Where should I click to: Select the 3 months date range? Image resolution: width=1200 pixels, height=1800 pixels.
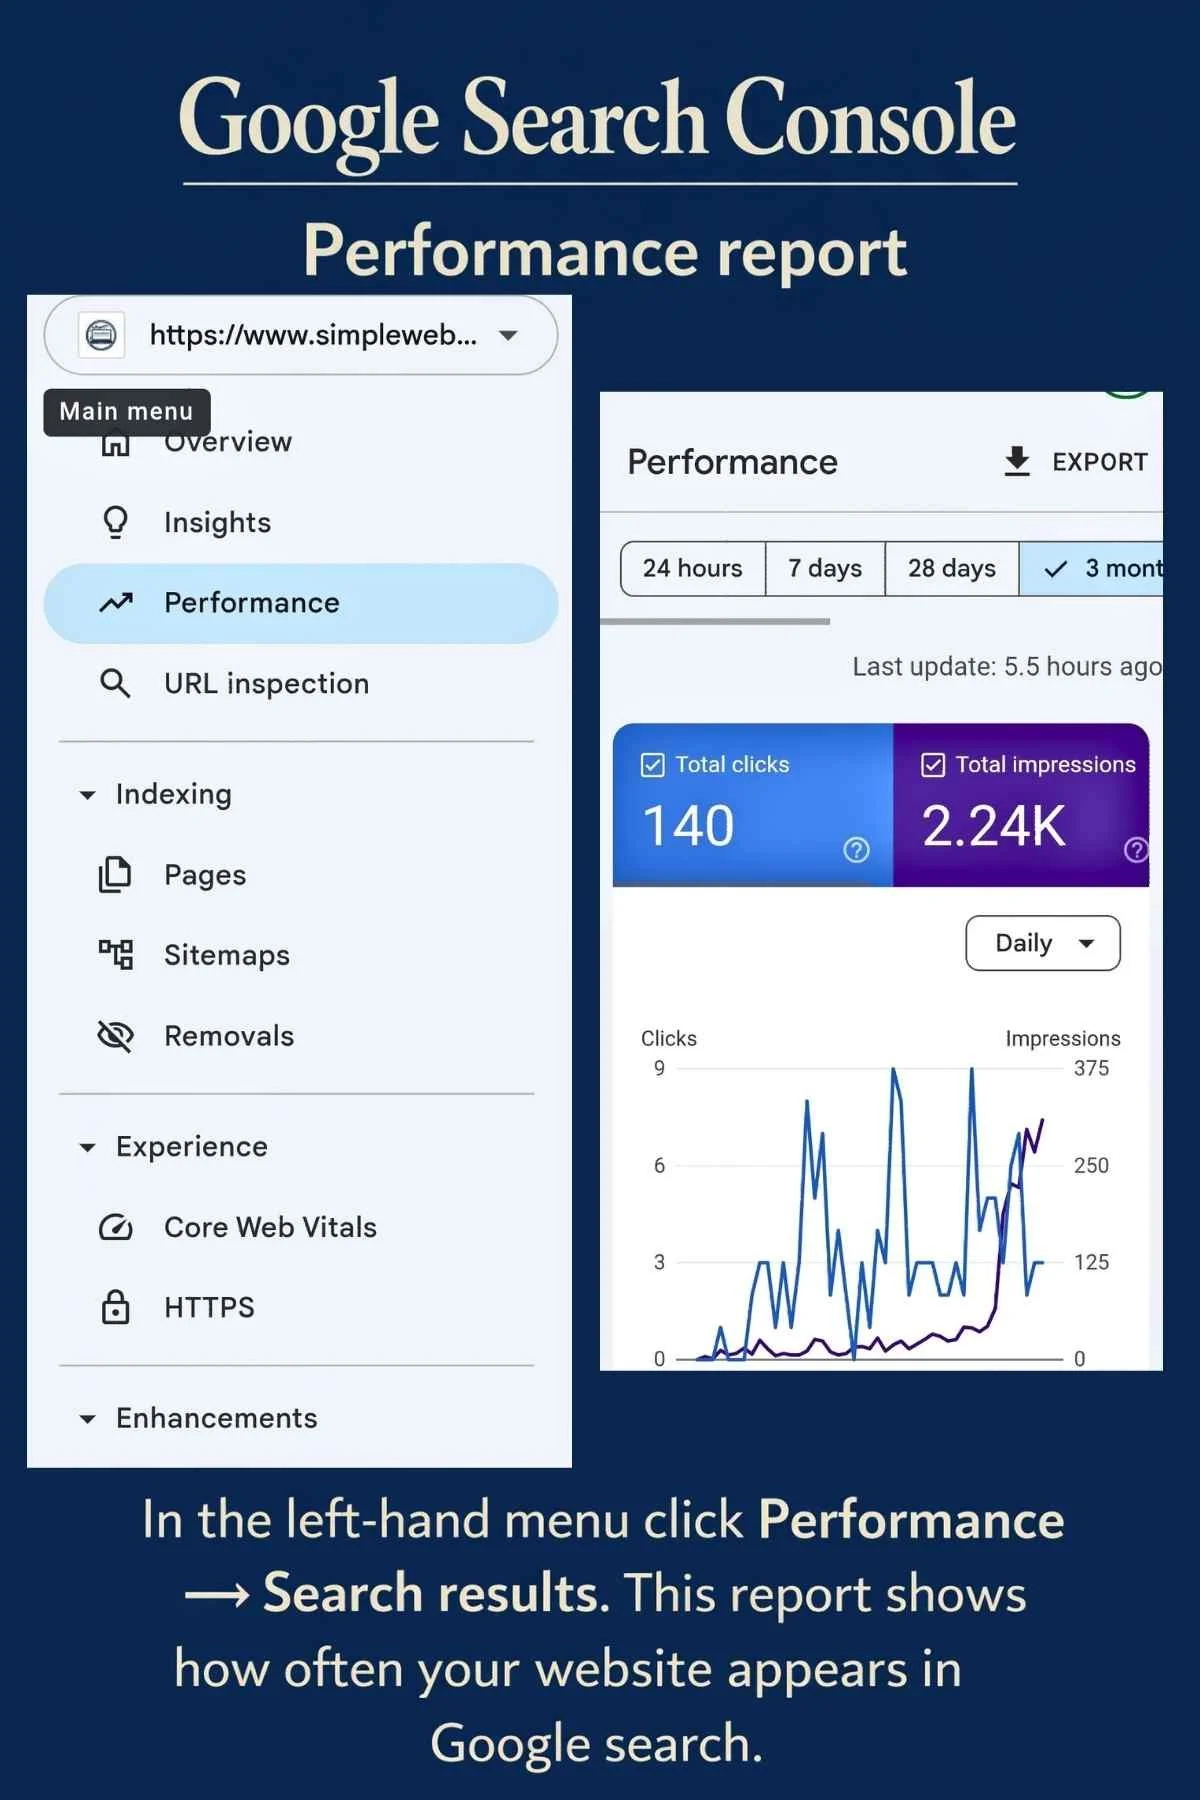point(1091,569)
